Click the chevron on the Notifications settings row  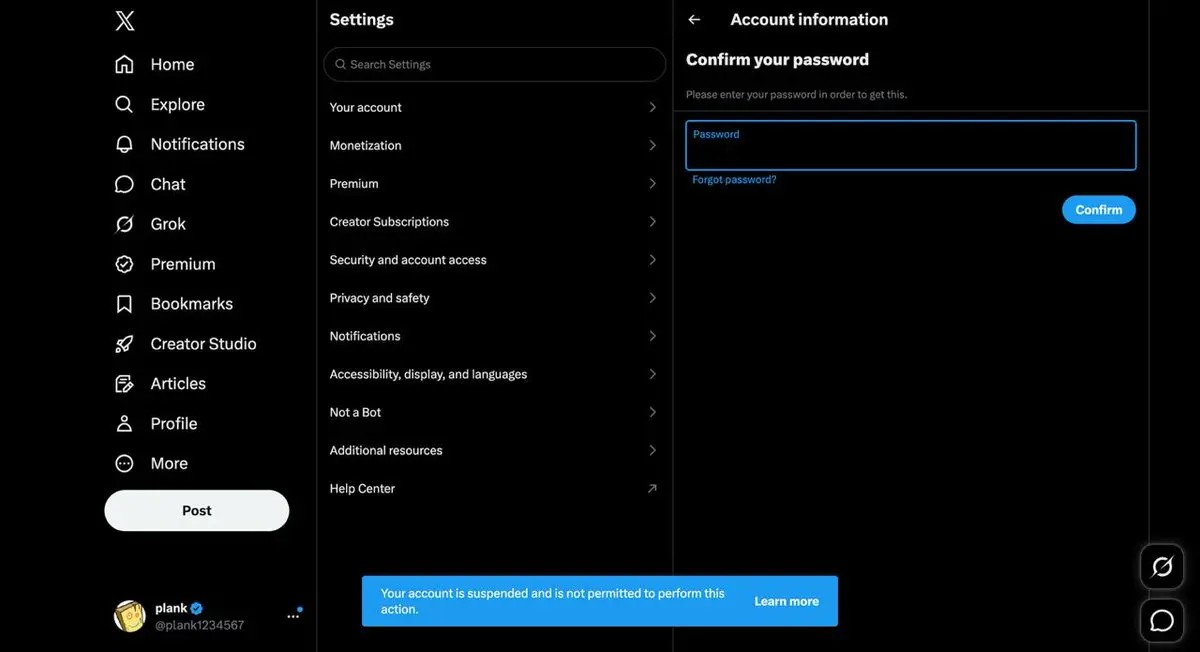pos(652,336)
